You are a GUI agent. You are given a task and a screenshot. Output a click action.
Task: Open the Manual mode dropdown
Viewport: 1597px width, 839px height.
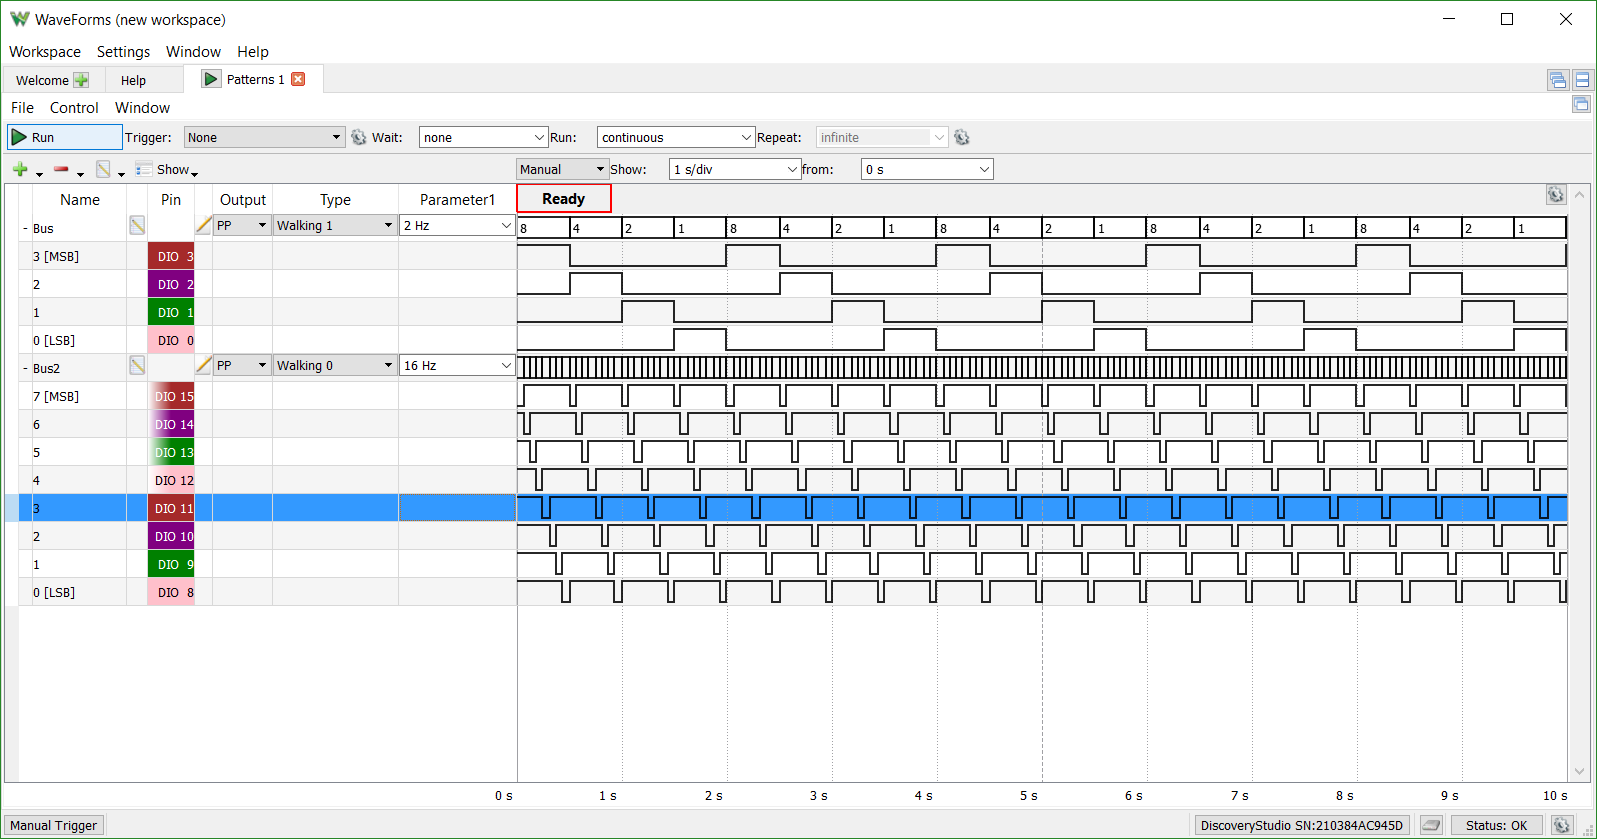point(563,170)
